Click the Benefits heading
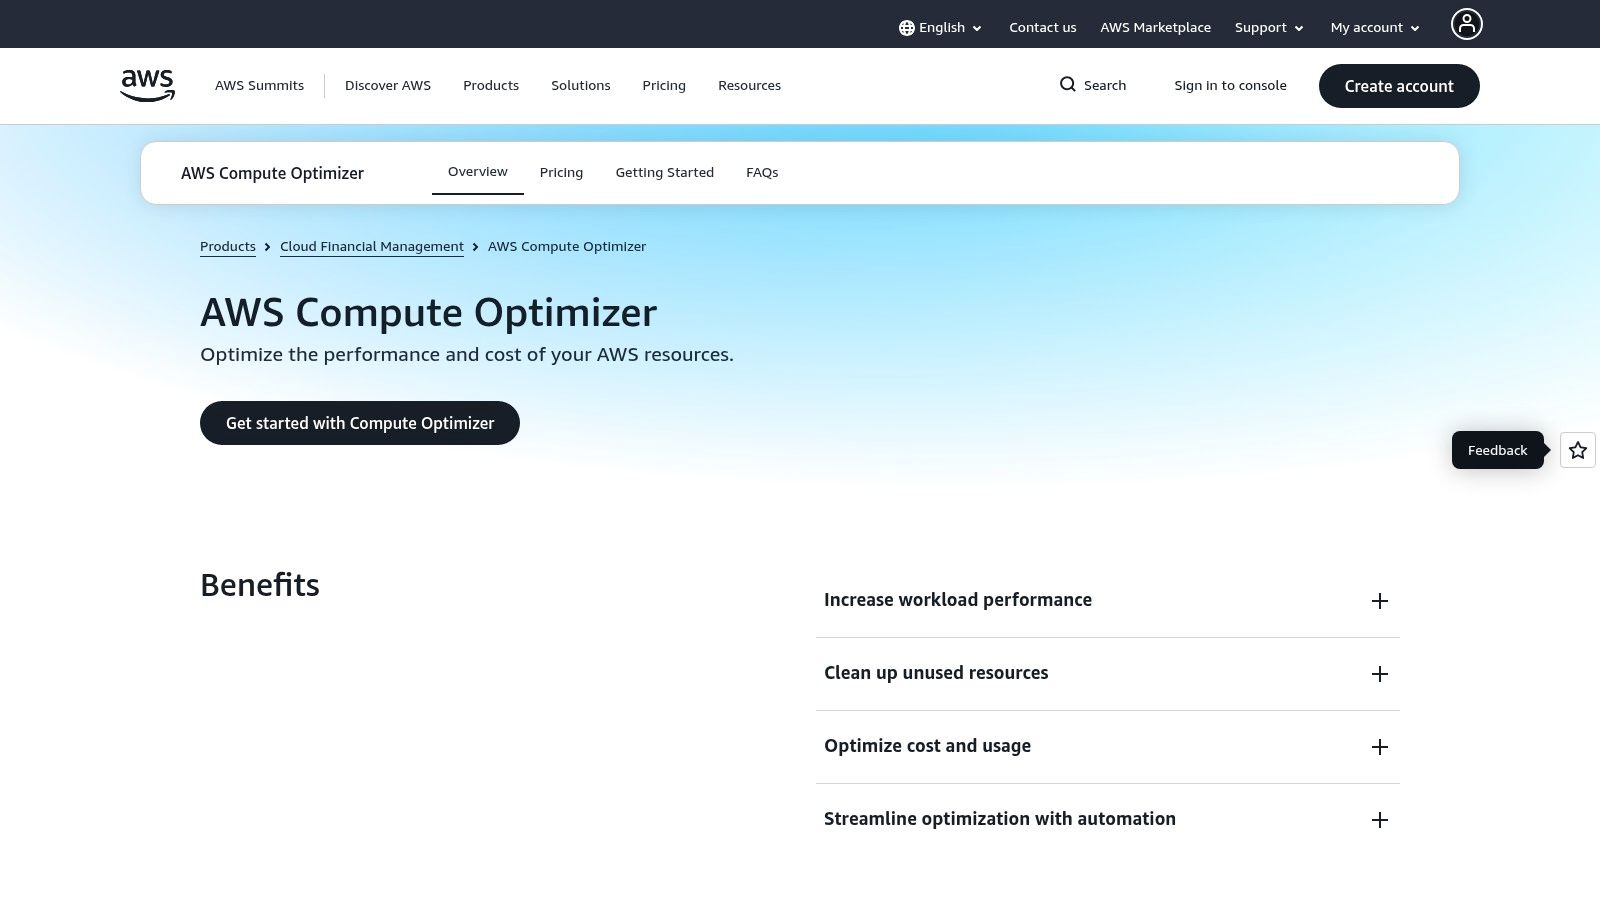The image size is (1600, 900). tap(260, 585)
